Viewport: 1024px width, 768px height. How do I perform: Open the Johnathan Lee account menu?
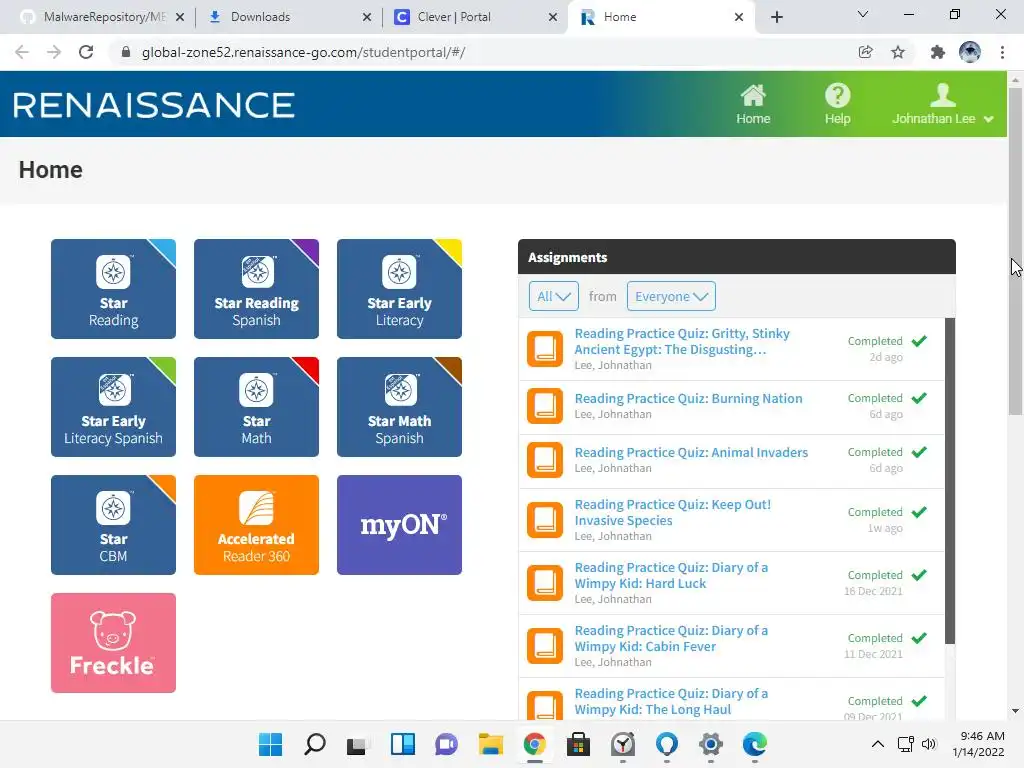[x=942, y=104]
